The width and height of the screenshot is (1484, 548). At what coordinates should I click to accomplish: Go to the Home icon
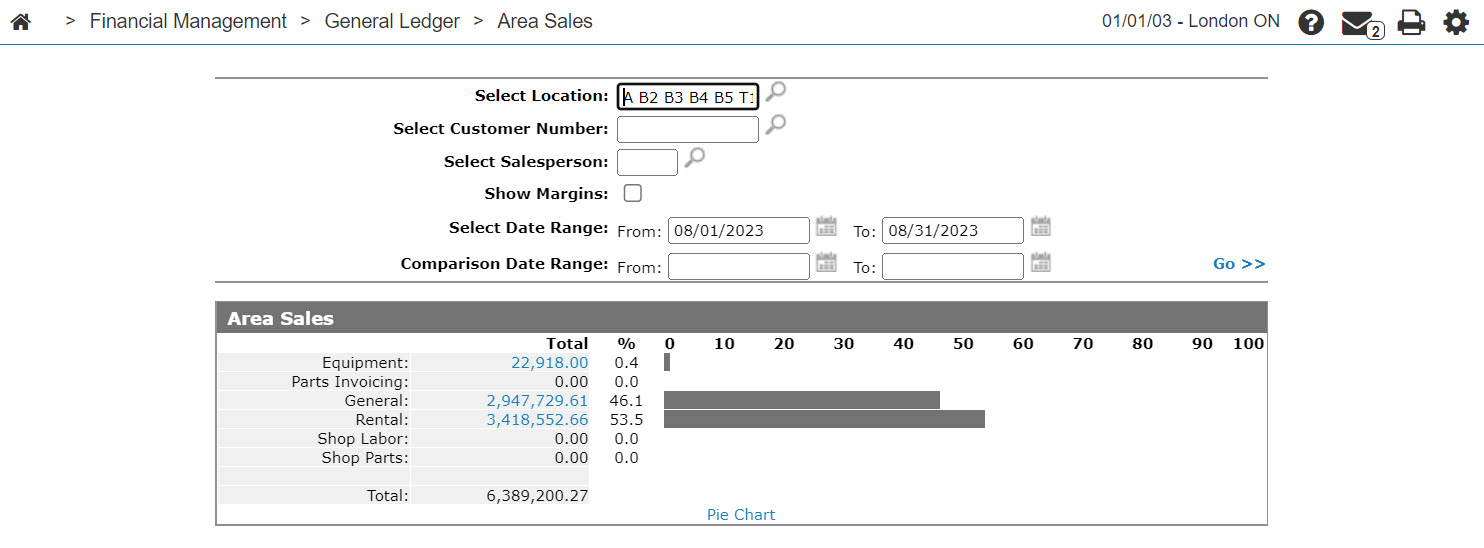[x=20, y=21]
